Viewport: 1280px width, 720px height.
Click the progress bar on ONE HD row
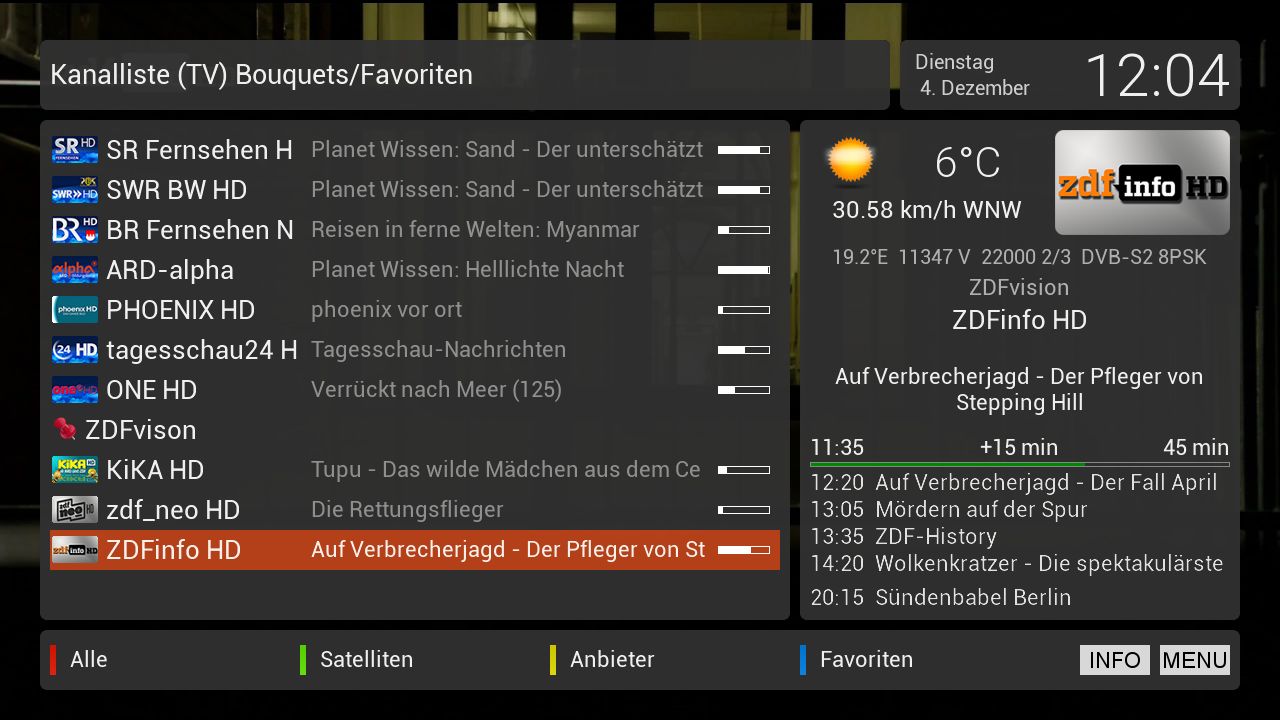tap(744, 390)
